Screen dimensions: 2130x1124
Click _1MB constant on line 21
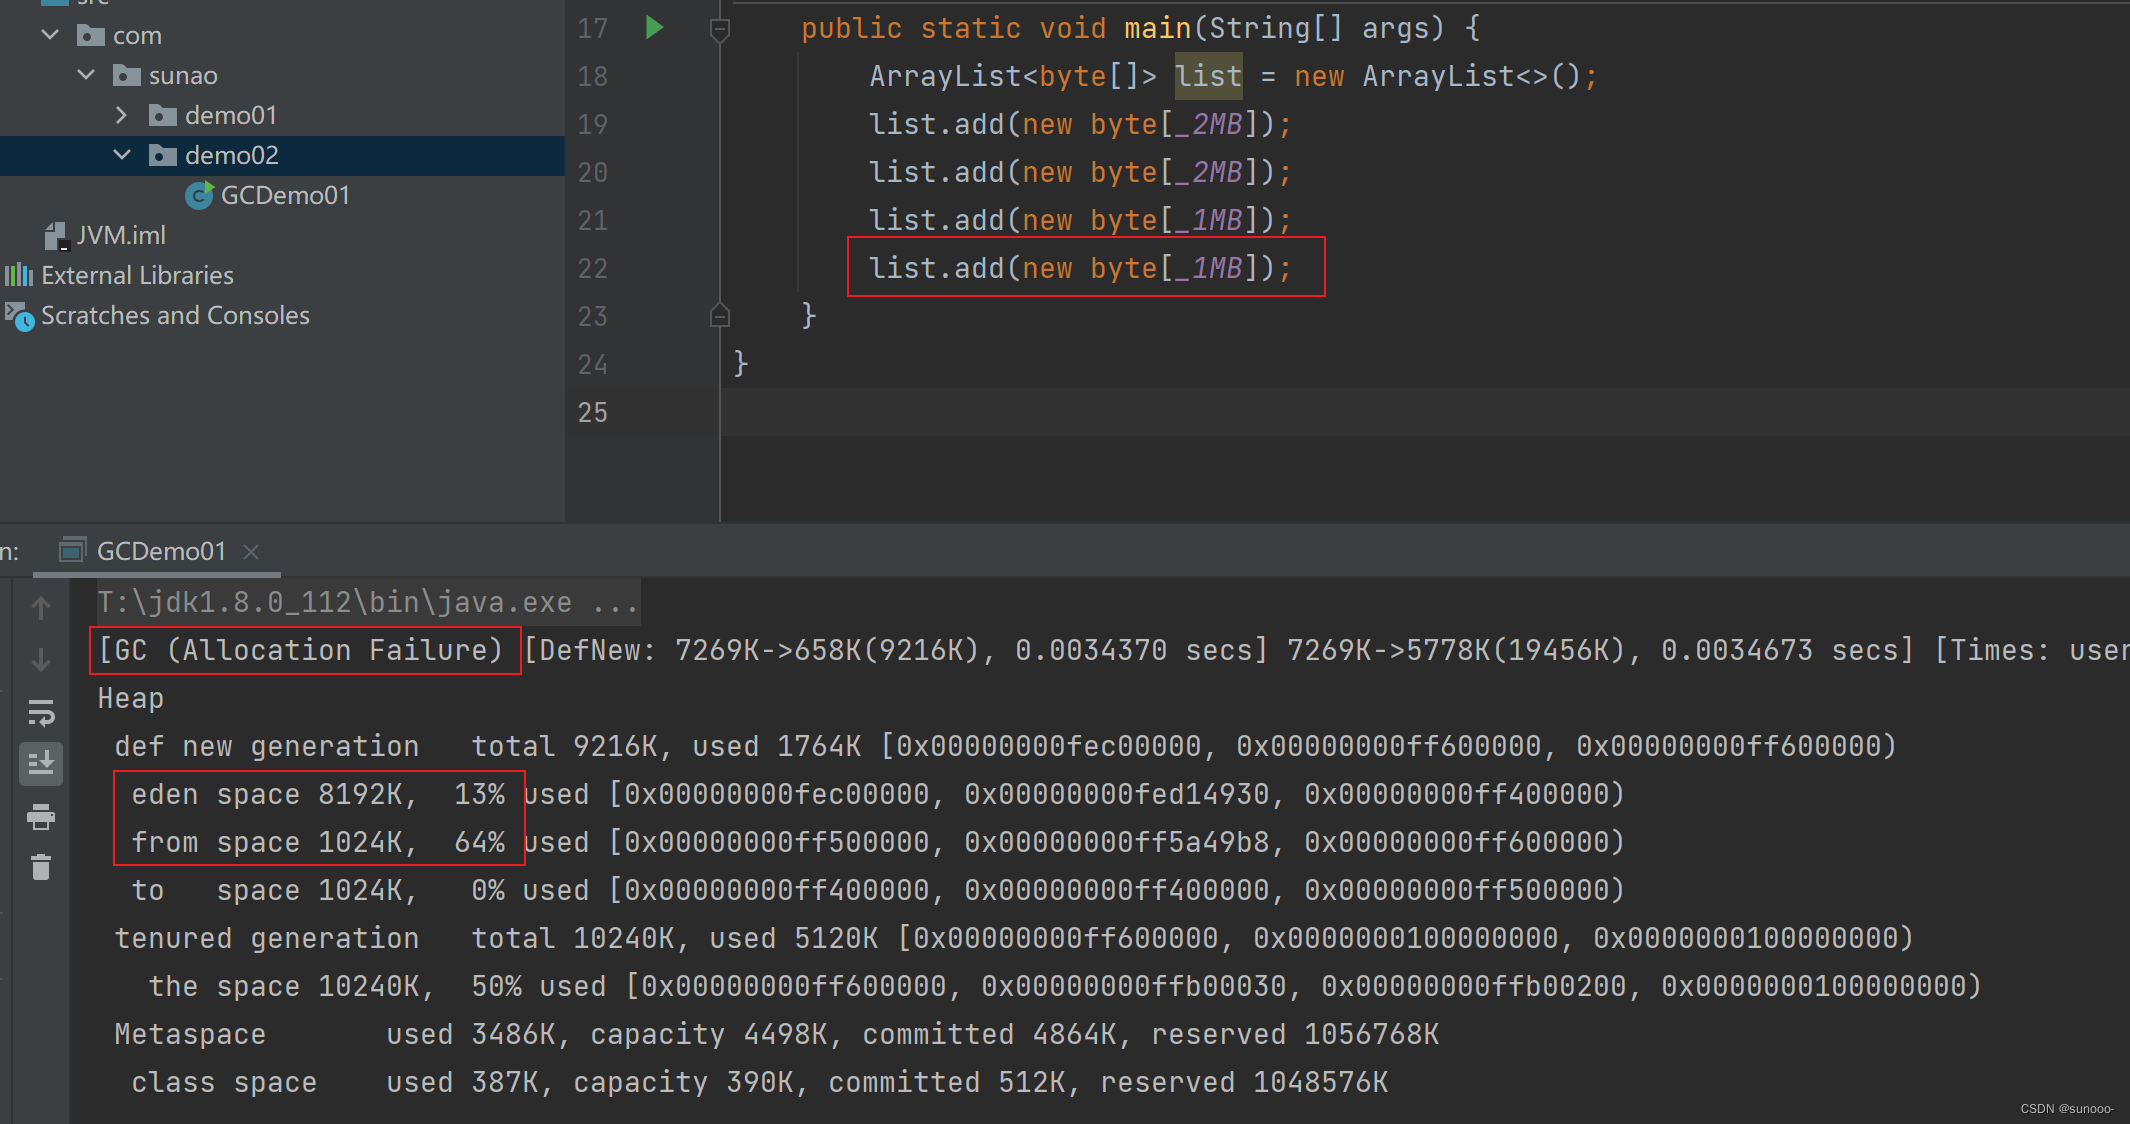1208,220
